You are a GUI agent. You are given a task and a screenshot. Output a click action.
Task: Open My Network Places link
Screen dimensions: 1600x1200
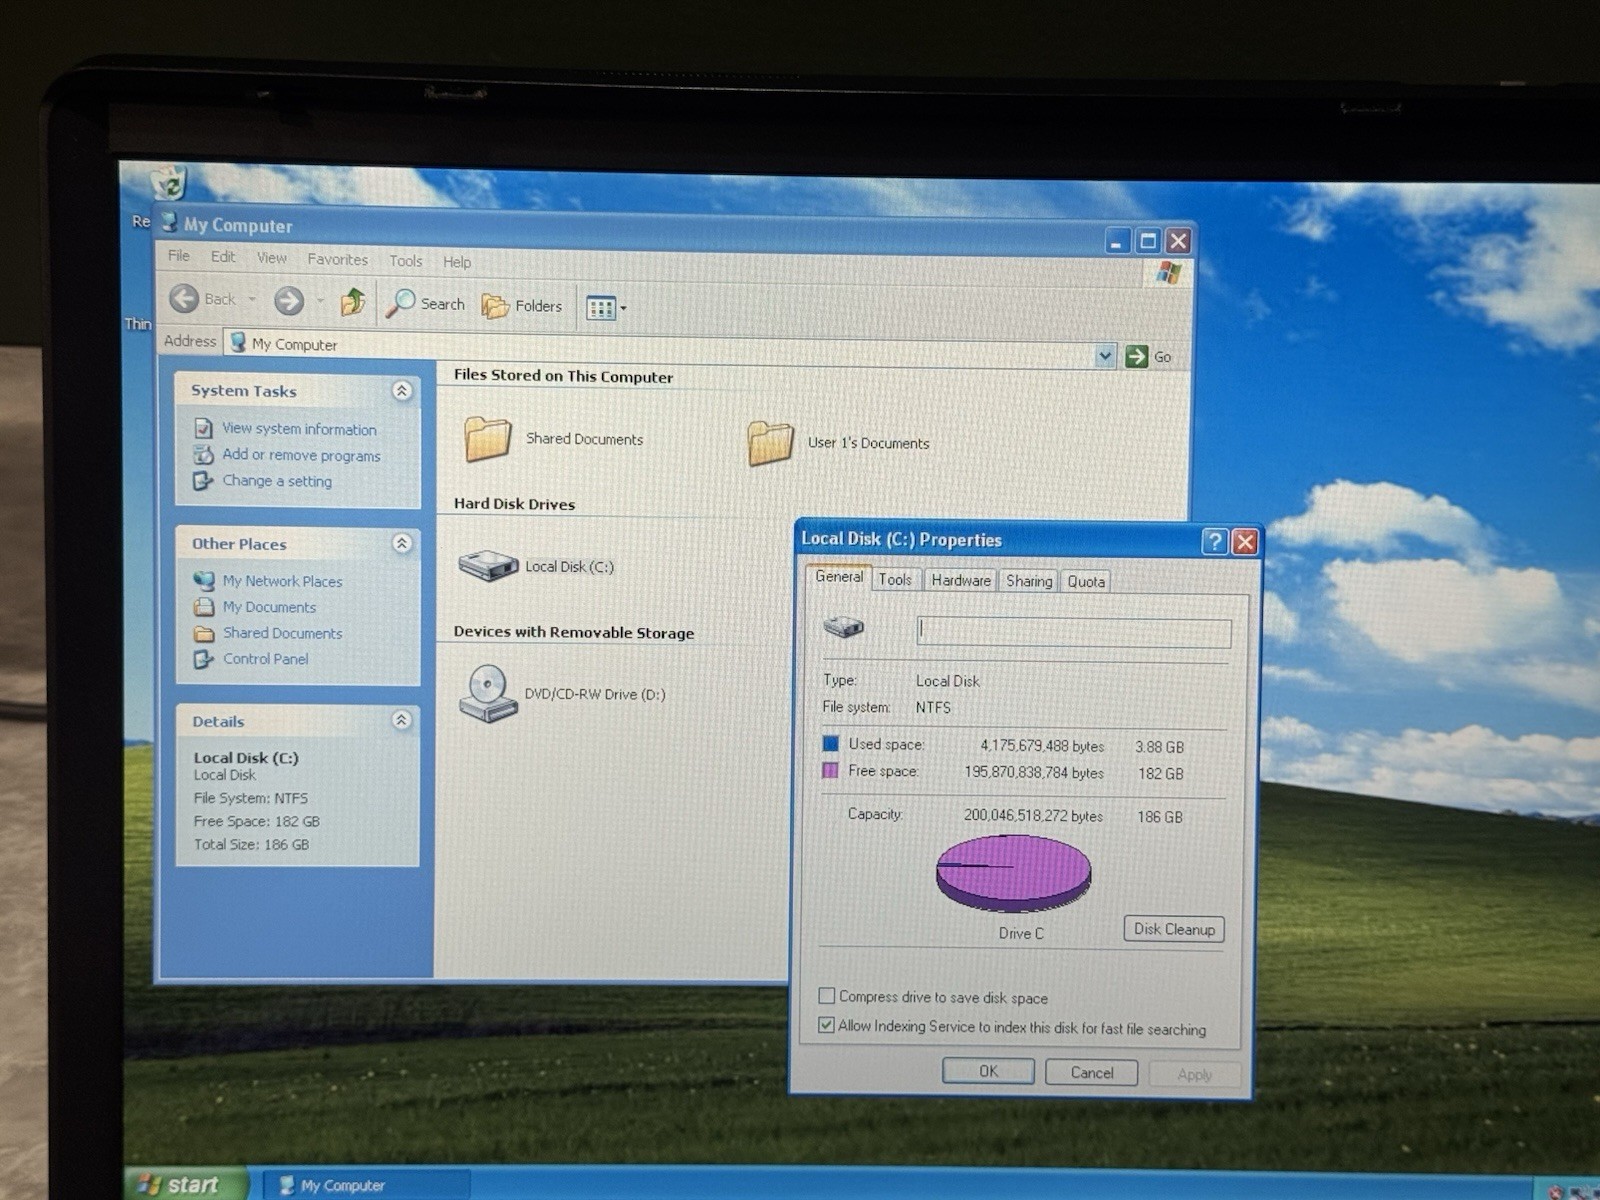[x=282, y=581]
